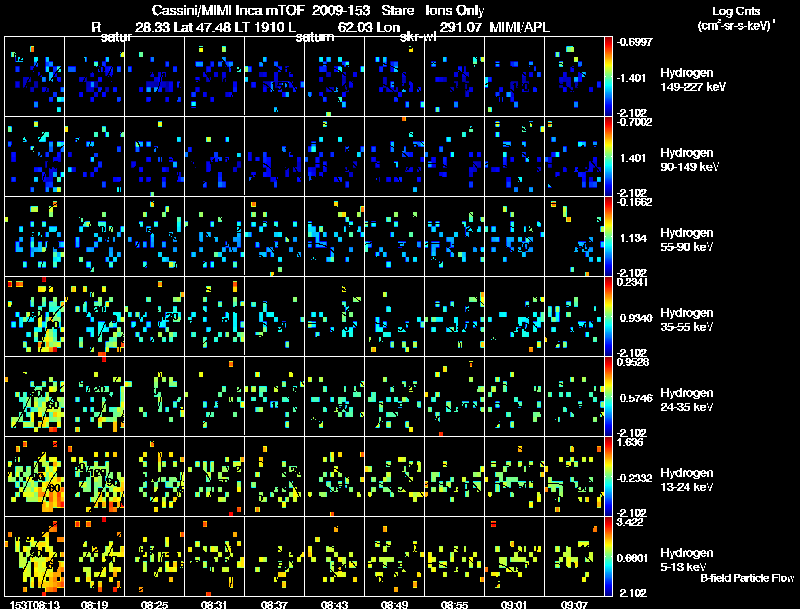Click the '0.5746' colorbar midpoint value

pyautogui.click(x=636, y=398)
